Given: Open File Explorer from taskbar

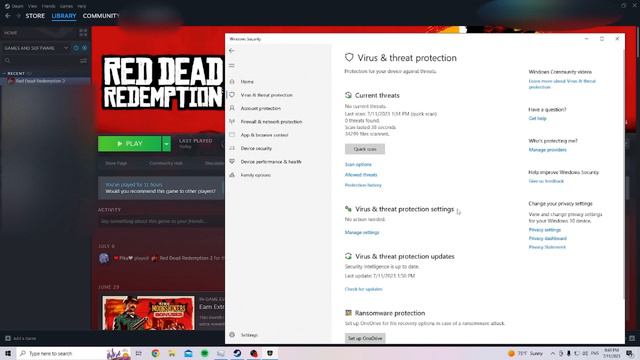Looking at the screenshot, I should coord(172,353).
